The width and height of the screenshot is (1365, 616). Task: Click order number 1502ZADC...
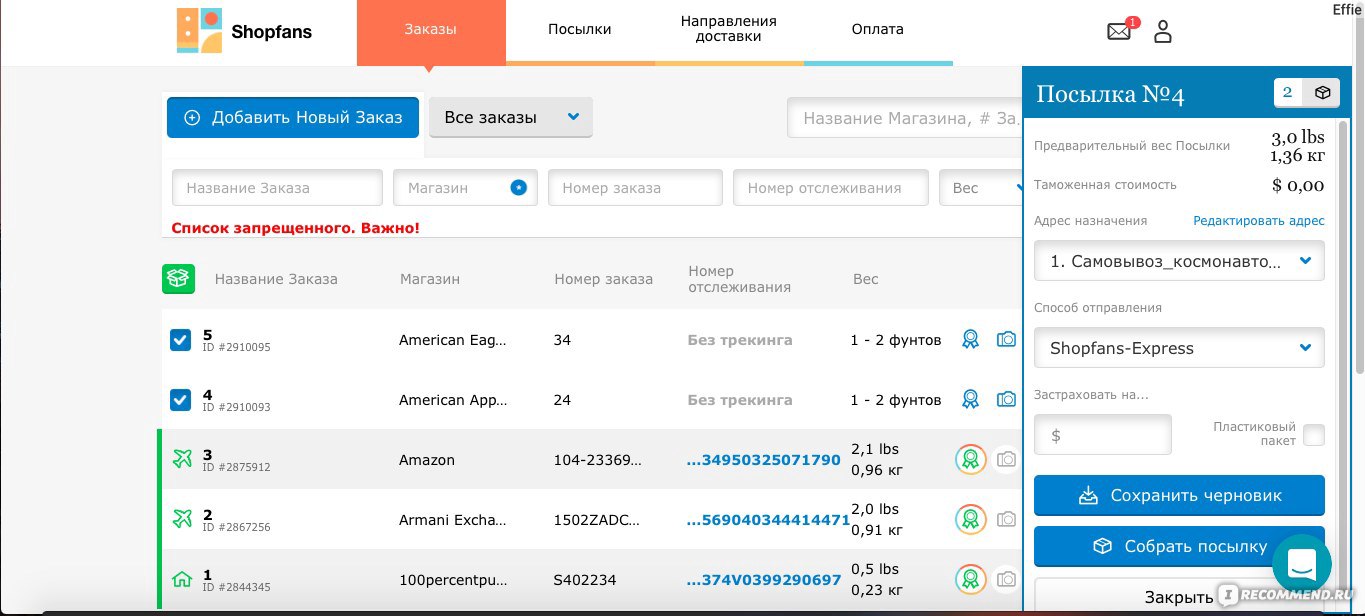597,519
